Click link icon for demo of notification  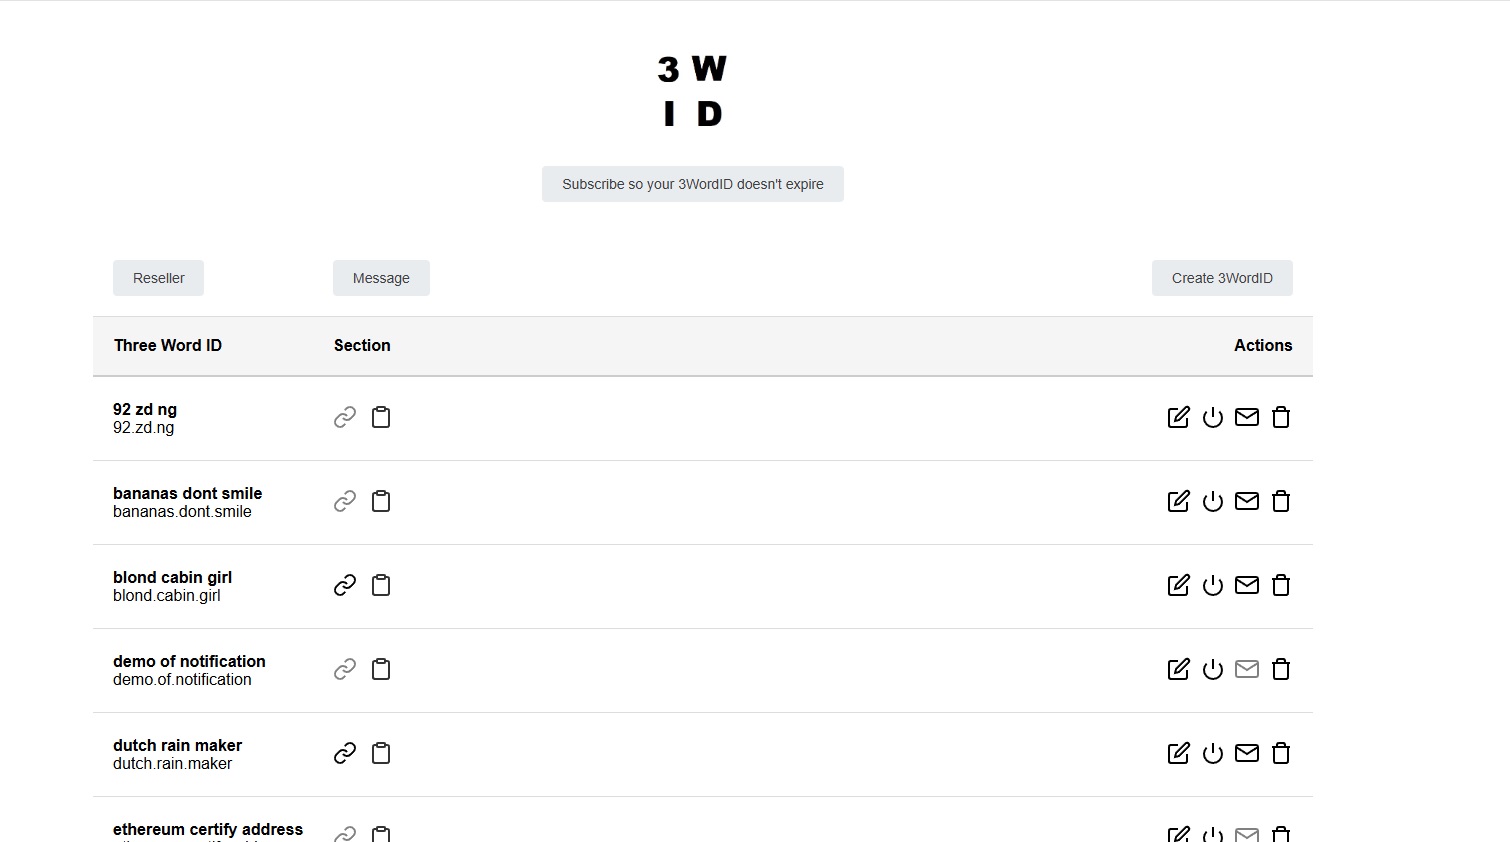tap(345, 669)
